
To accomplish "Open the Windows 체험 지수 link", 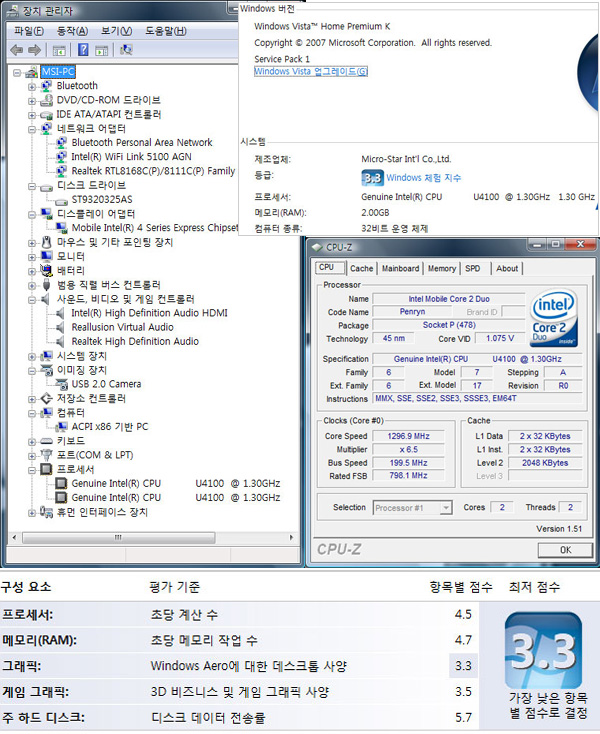I will pyautogui.click(x=424, y=178).
